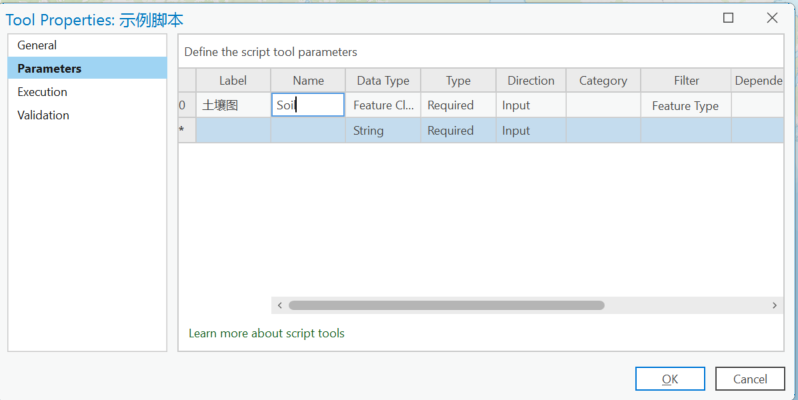The width and height of the screenshot is (798, 400).
Task: Open the Input direction cell in row 0
Action: 531,105
